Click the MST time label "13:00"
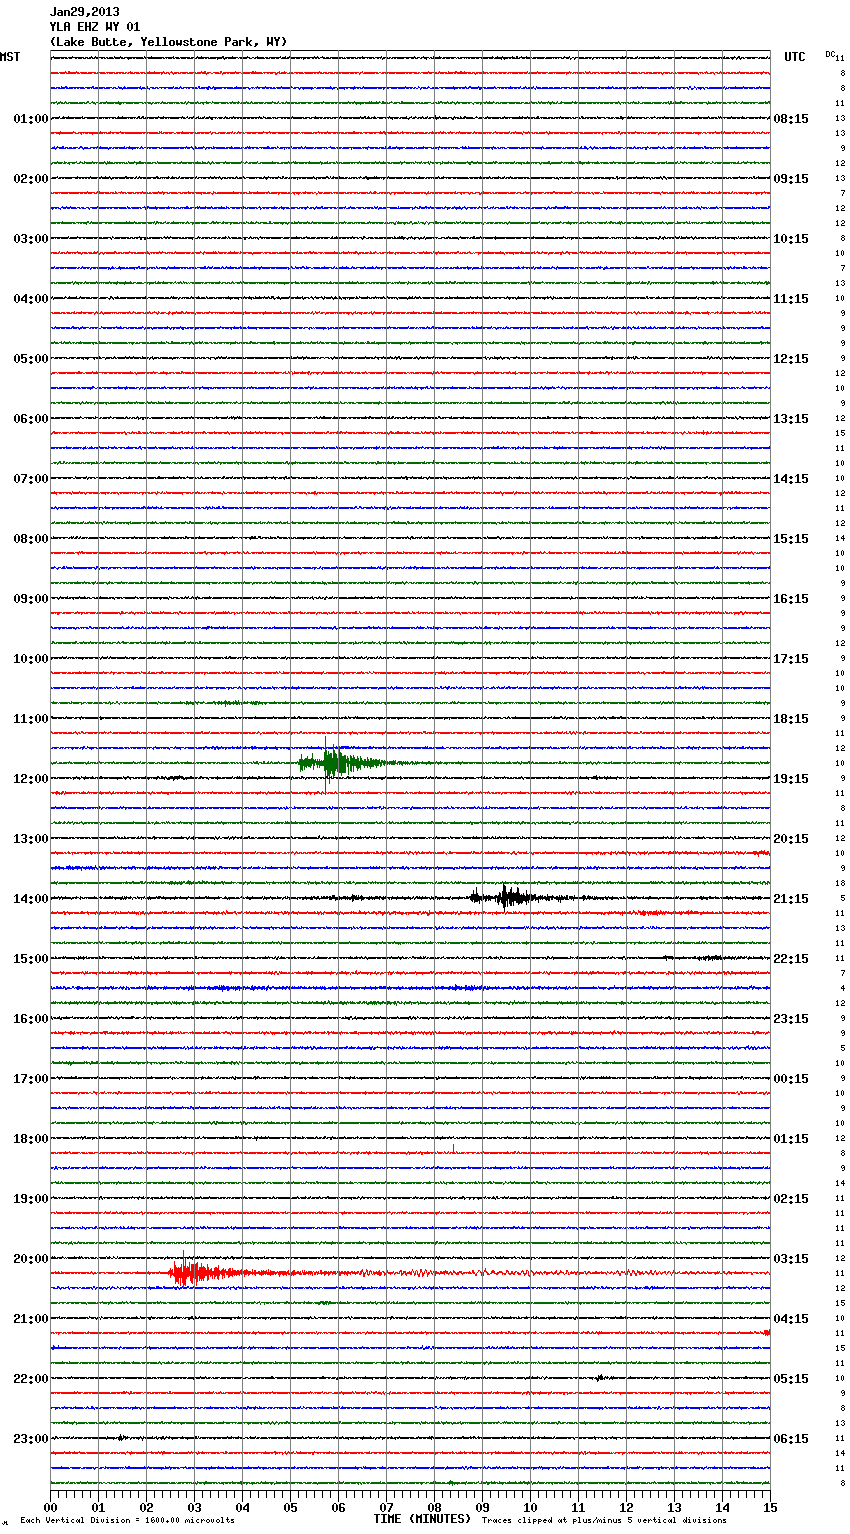This screenshot has height=1534, width=850. click(x=31, y=839)
